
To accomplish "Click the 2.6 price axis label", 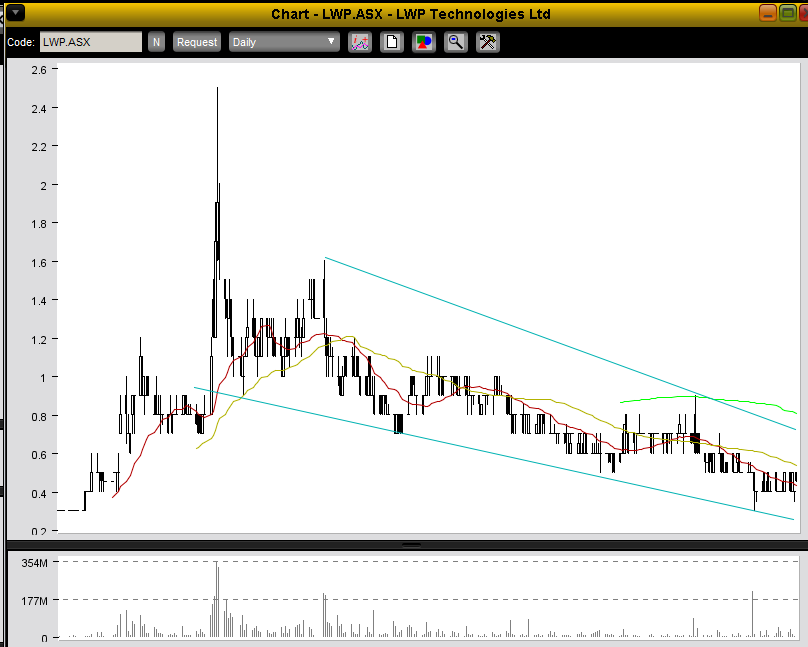I will (39, 70).
